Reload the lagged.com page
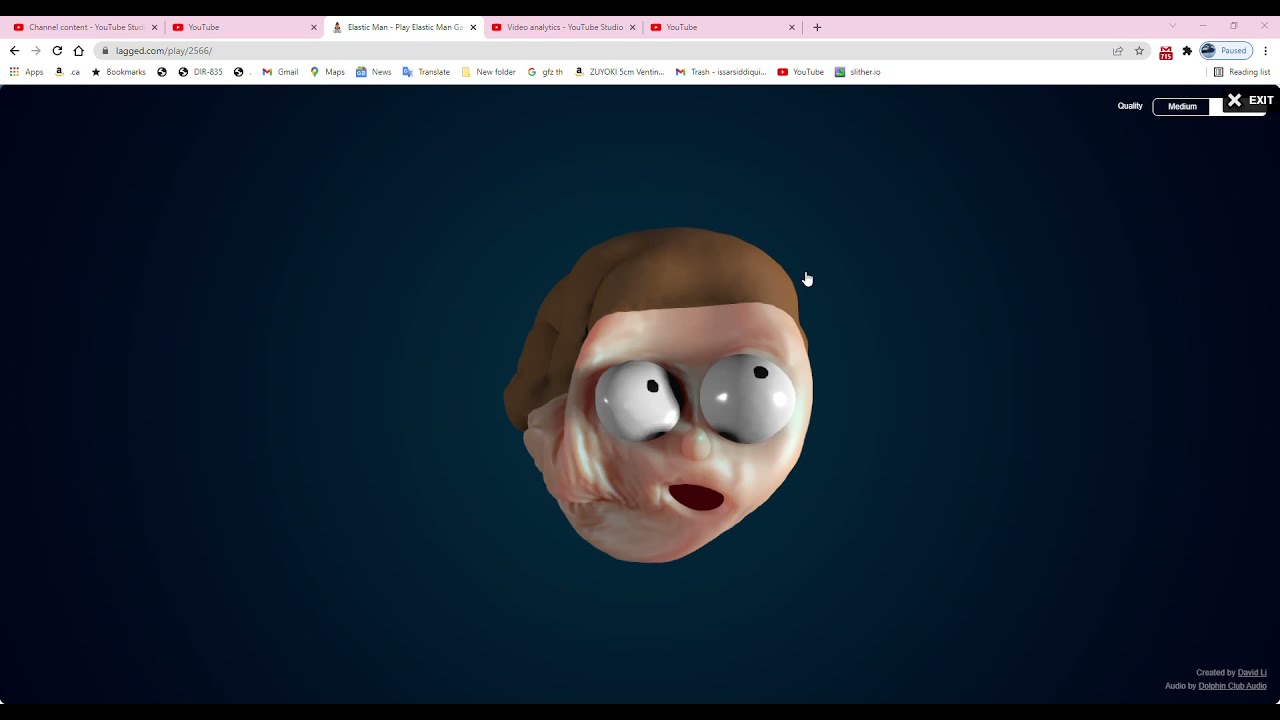This screenshot has height=720, width=1280. coord(57,51)
